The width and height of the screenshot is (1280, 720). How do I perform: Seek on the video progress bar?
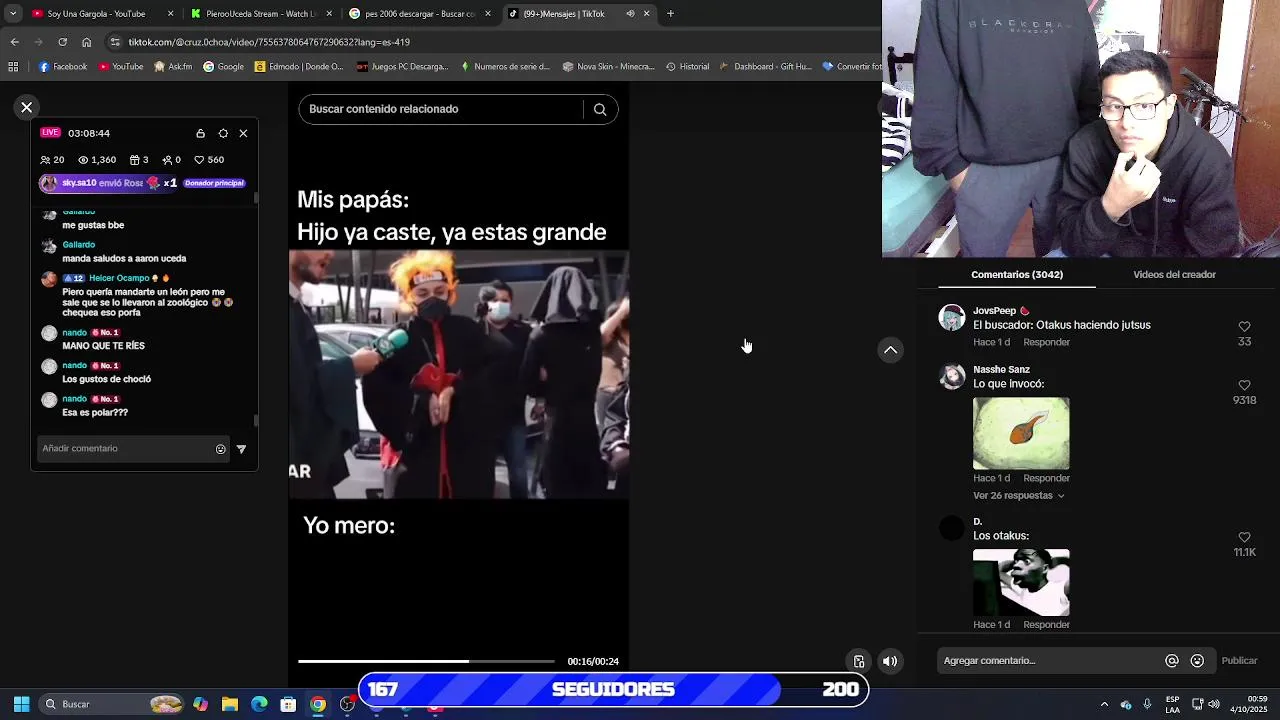(426, 661)
